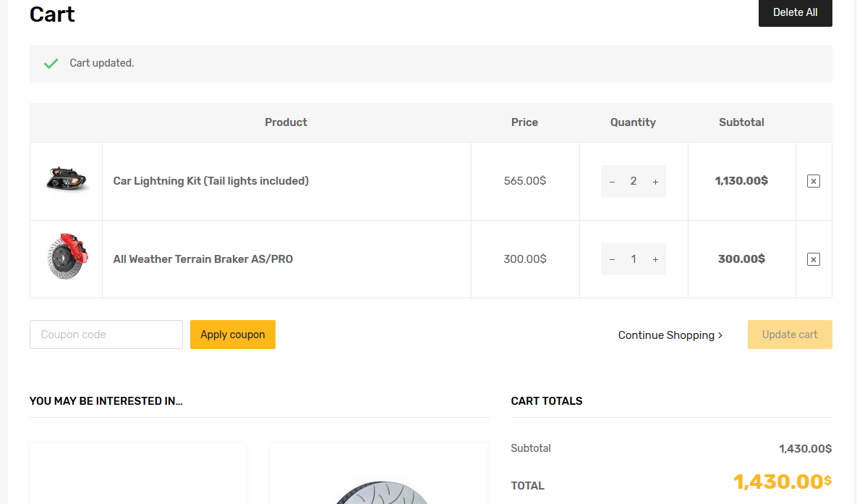Decrease quantity of Car Lightning Kit
The image size is (857, 504).
coord(612,181)
